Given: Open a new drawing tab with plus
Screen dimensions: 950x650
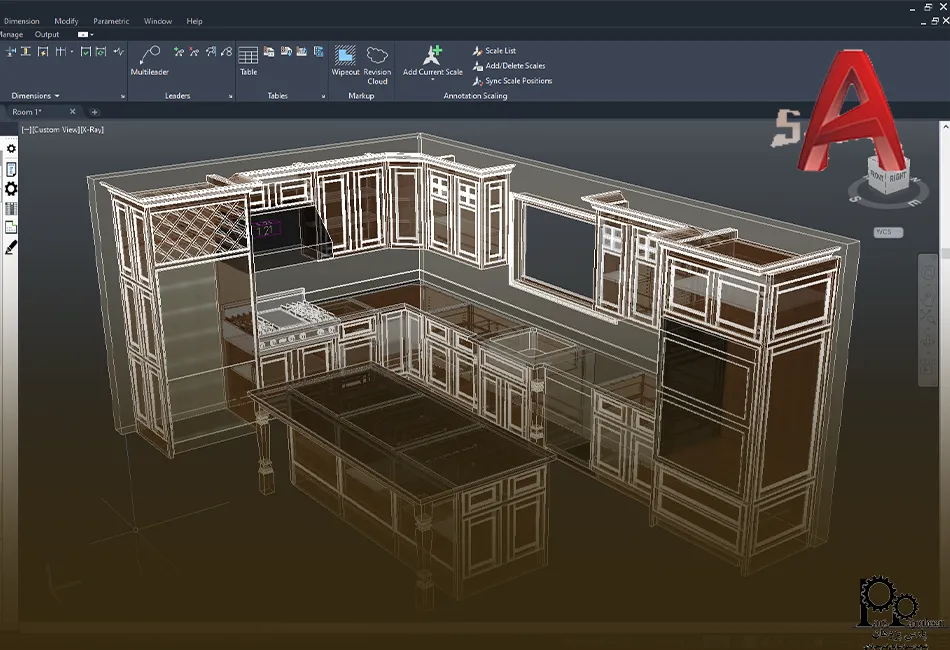Looking at the screenshot, I should point(95,112).
